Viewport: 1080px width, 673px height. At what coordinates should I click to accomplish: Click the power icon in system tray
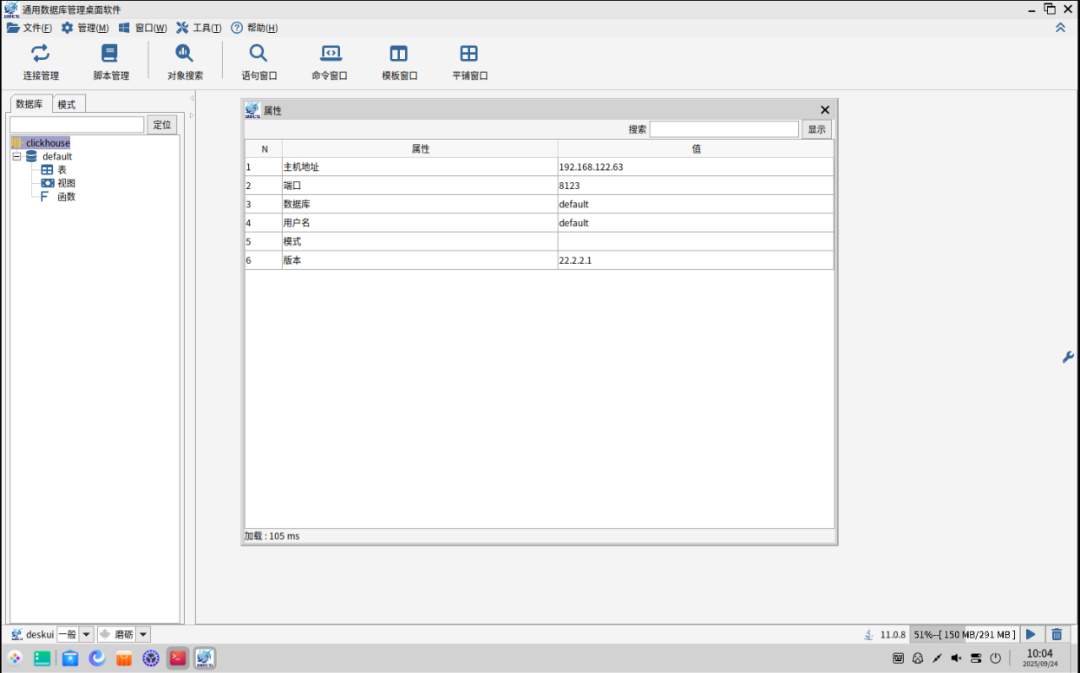[995, 658]
